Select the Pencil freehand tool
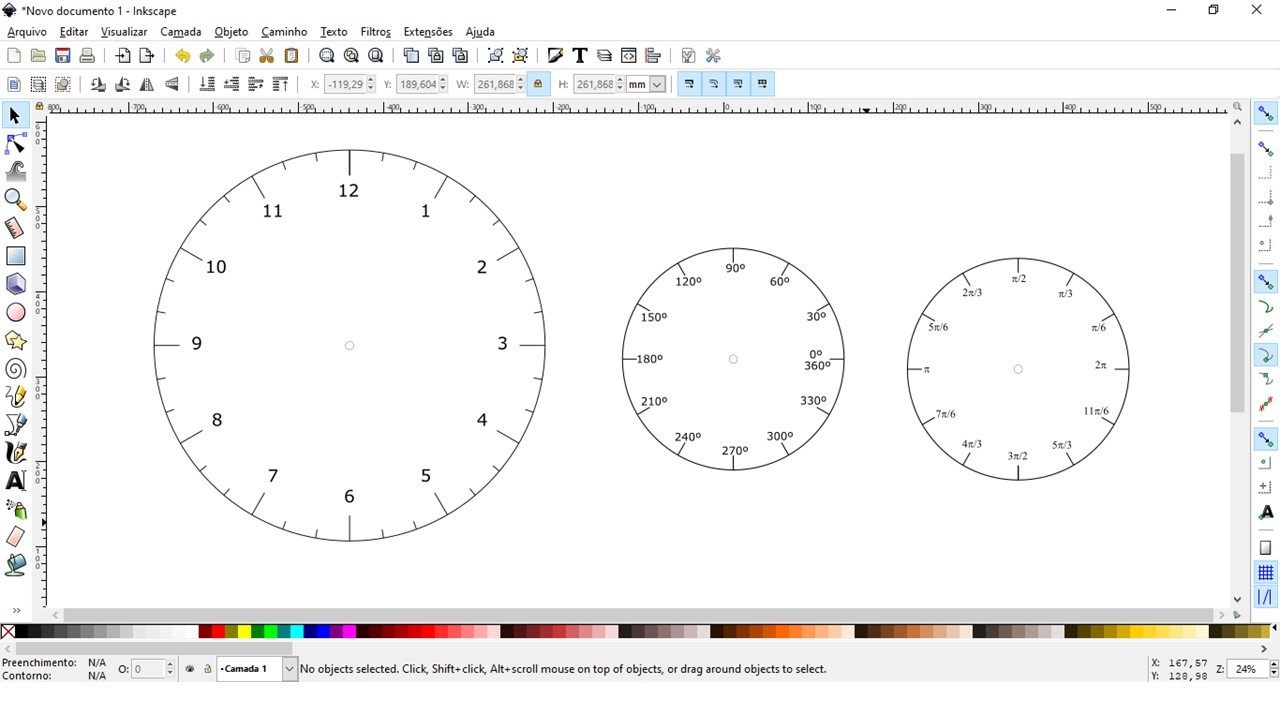The width and height of the screenshot is (1280, 720). pyautogui.click(x=15, y=397)
